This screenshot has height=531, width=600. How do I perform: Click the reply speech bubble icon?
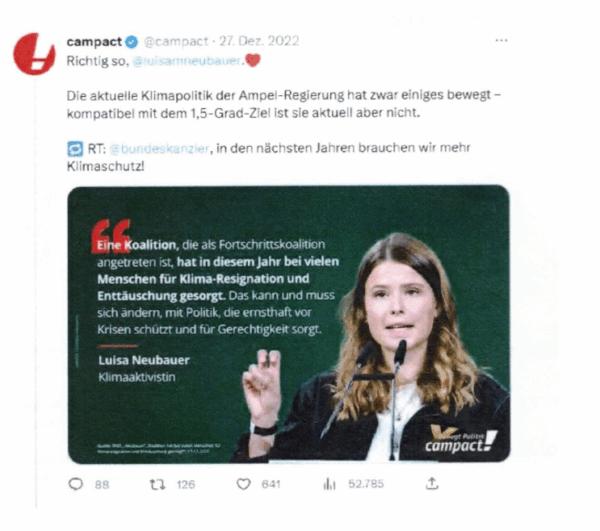(75, 484)
